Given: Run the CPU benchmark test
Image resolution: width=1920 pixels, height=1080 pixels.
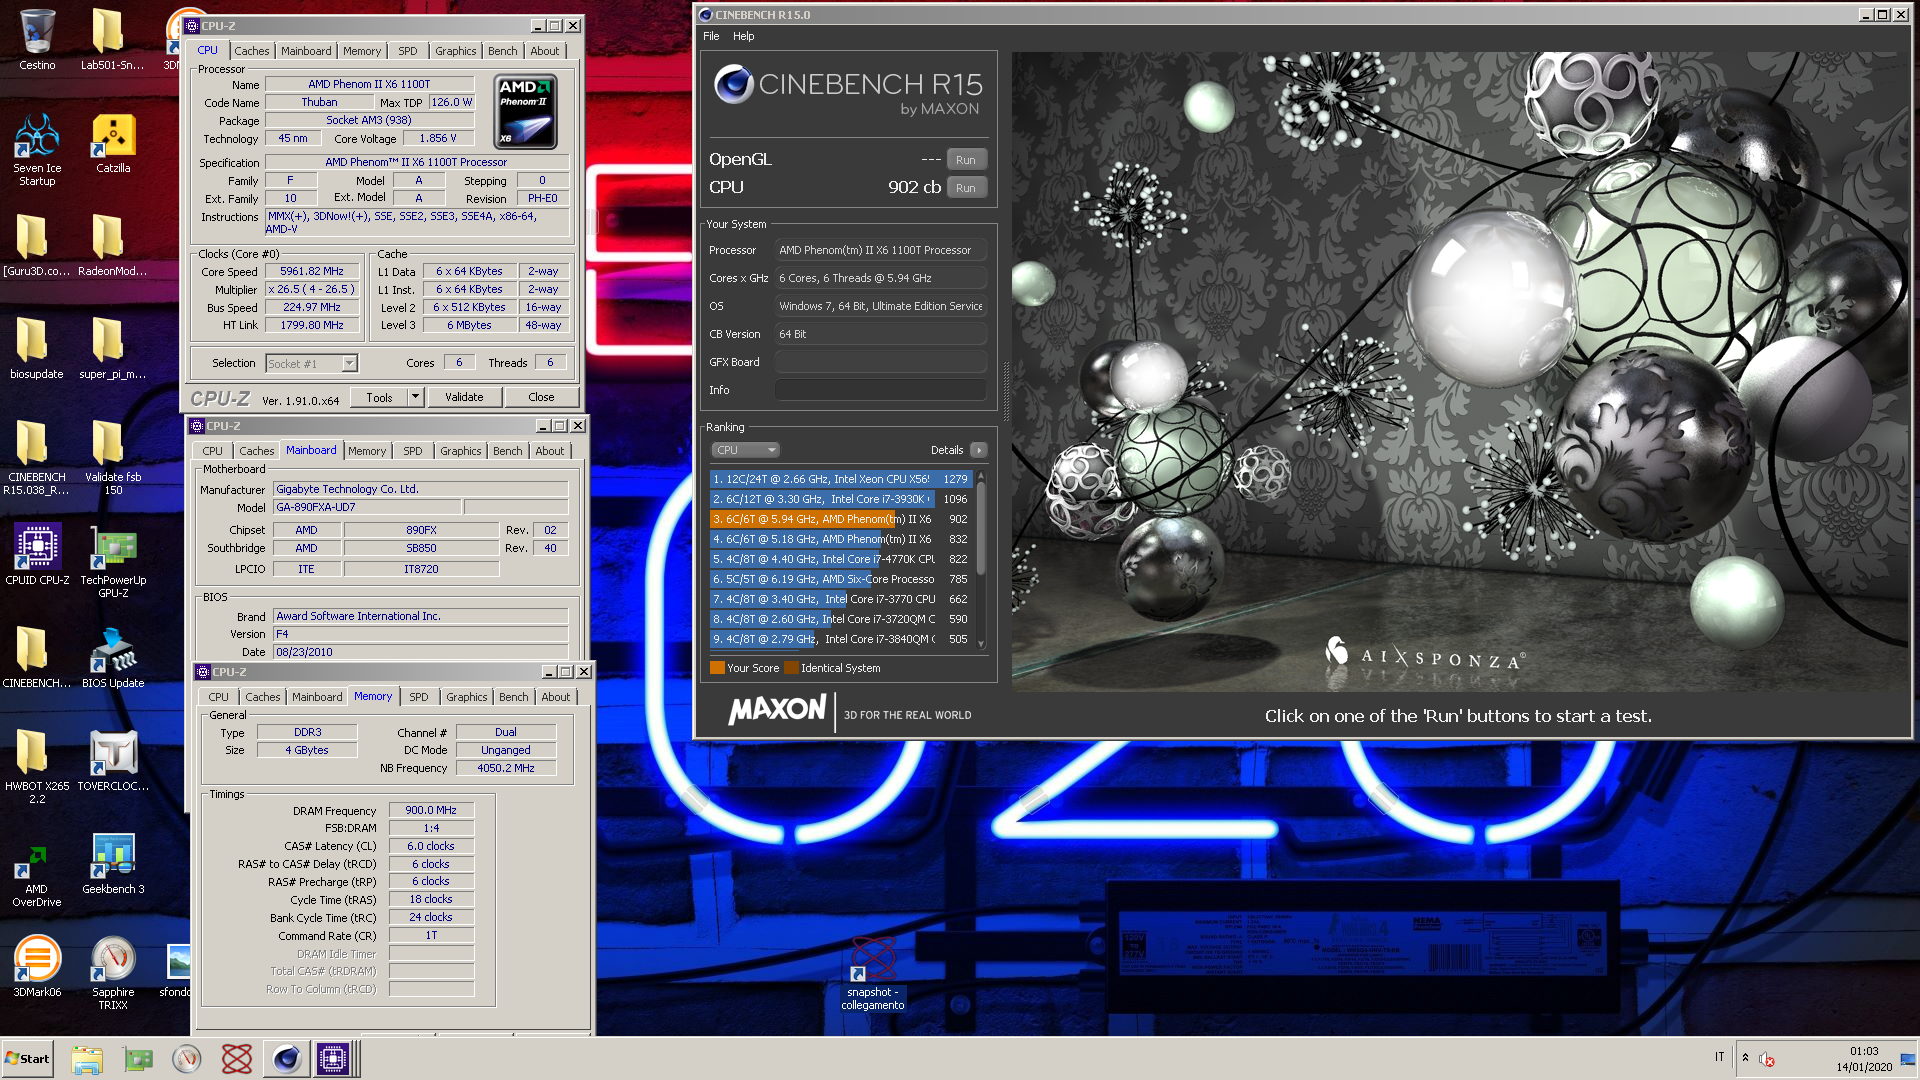Looking at the screenshot, I should [966, 188].
